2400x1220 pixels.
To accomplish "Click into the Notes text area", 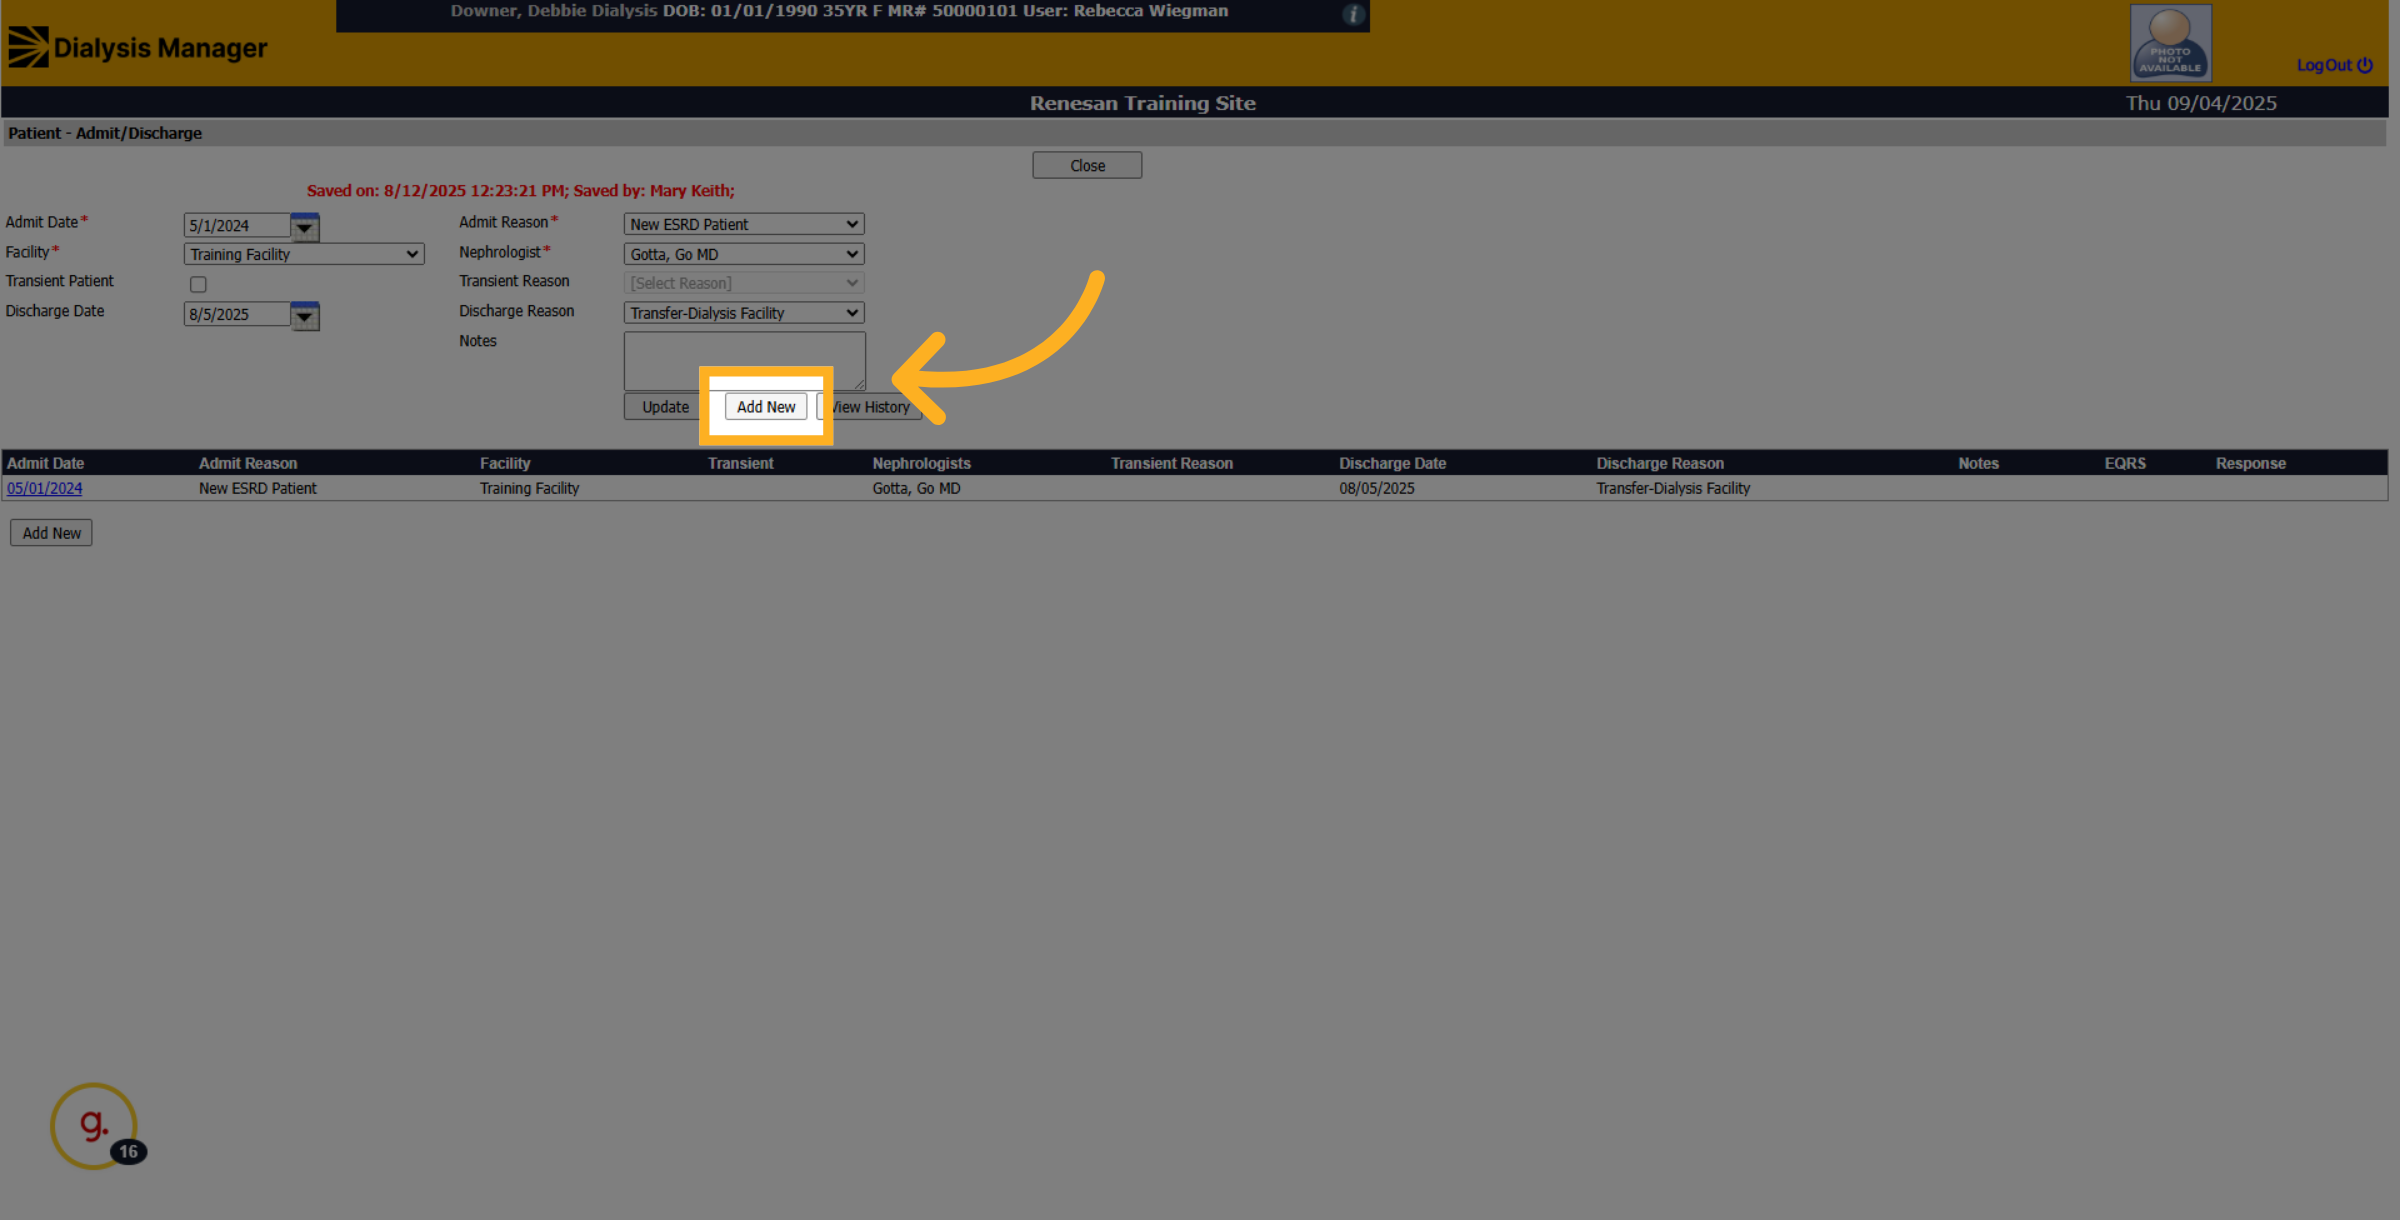I will tap(744, 361).
